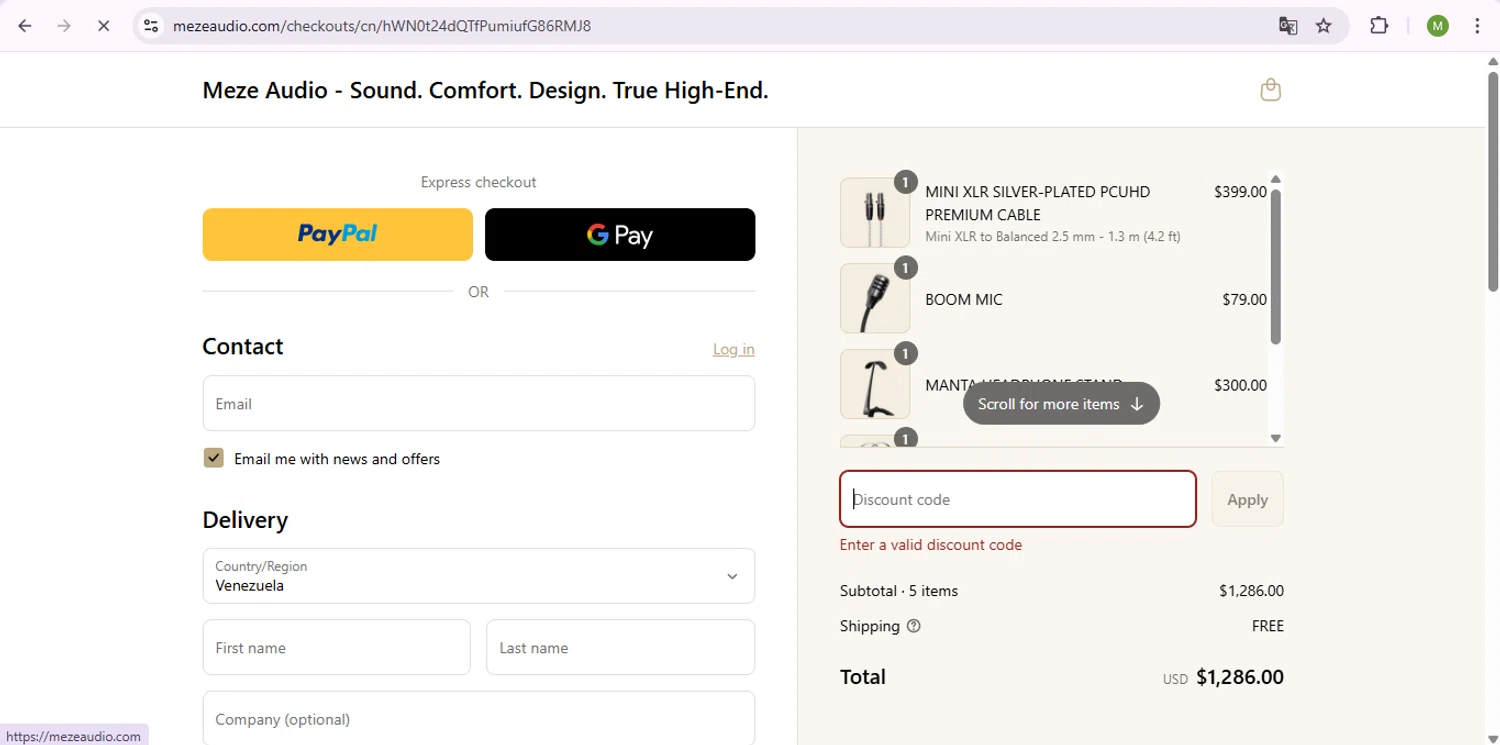
Task: Pay with Google Pay express checkout
Action: tap(620, 234)
